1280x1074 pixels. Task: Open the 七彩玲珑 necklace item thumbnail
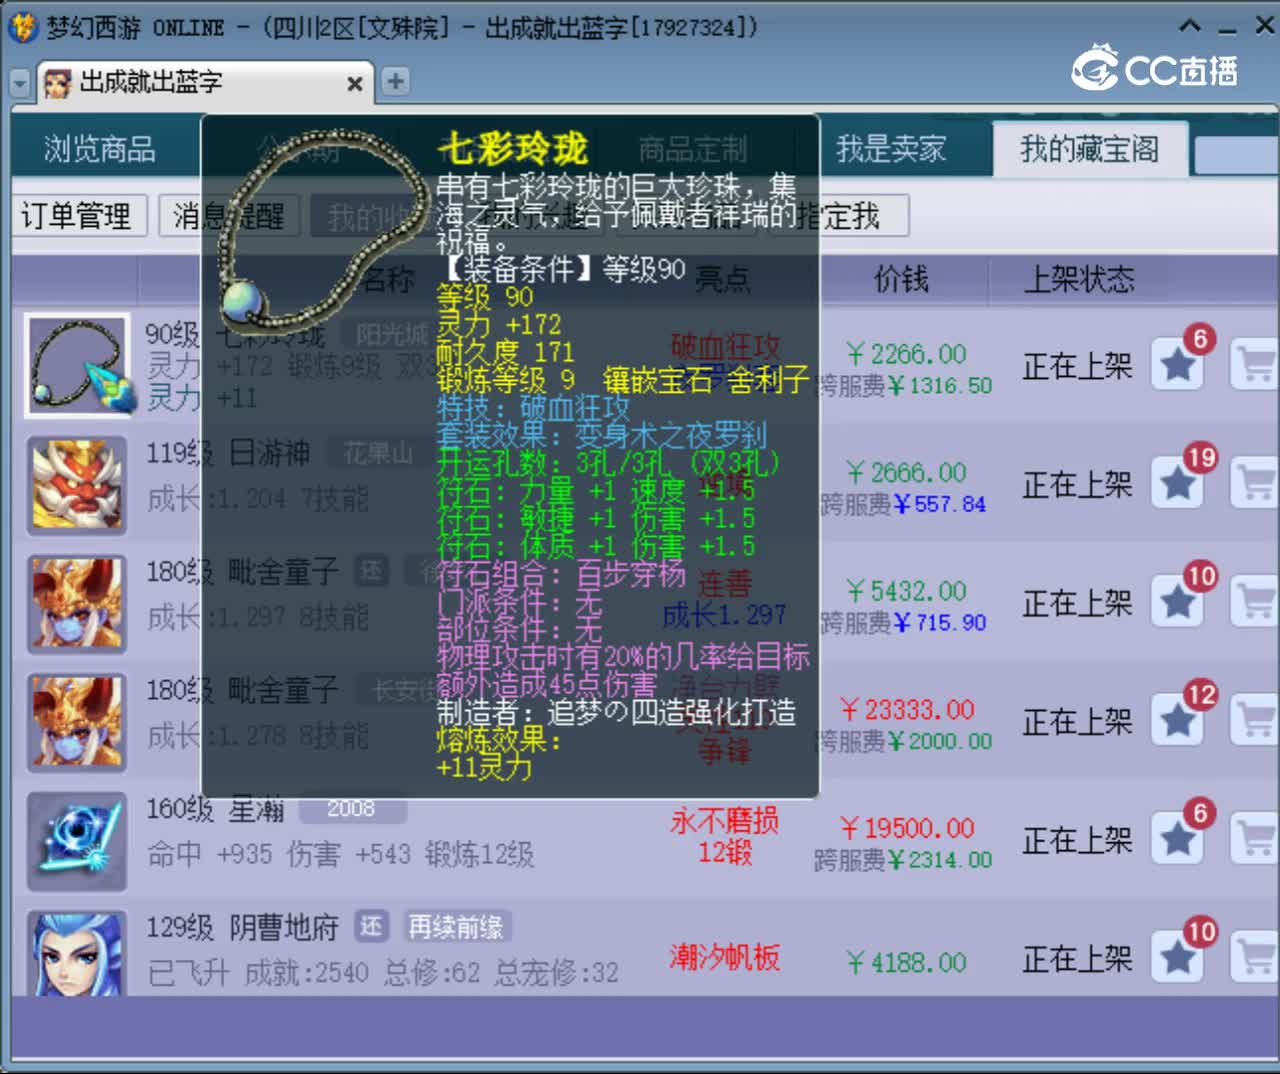pos(78,365)
